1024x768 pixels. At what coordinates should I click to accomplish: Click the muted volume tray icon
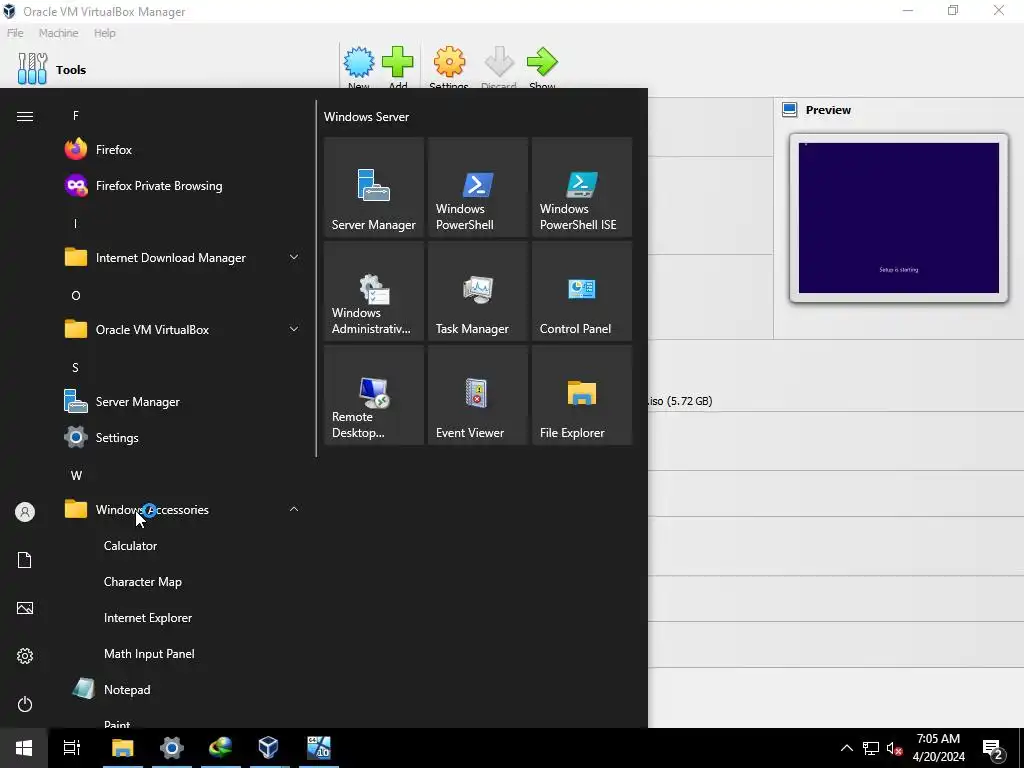tap(895, 748)
